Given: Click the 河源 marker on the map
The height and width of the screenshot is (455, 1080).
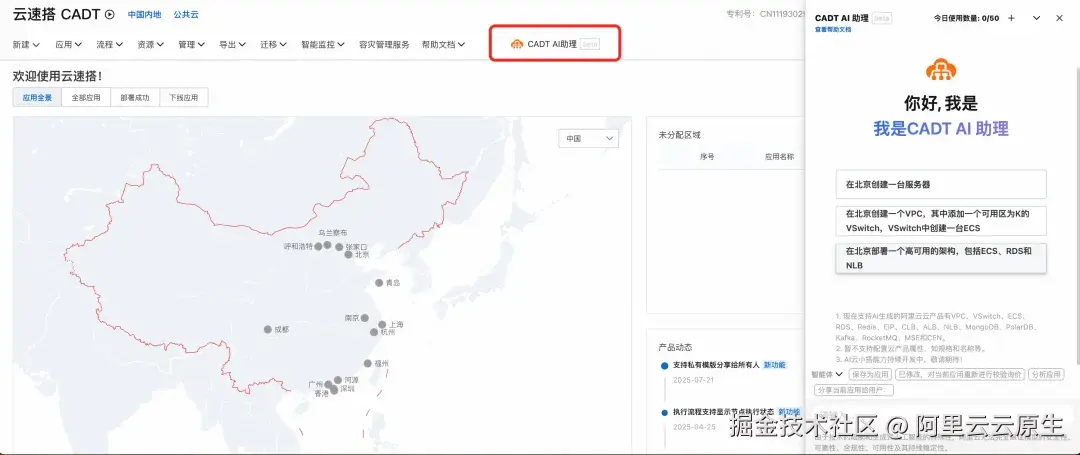Looking at the screenshot, I should click(338, 379).
